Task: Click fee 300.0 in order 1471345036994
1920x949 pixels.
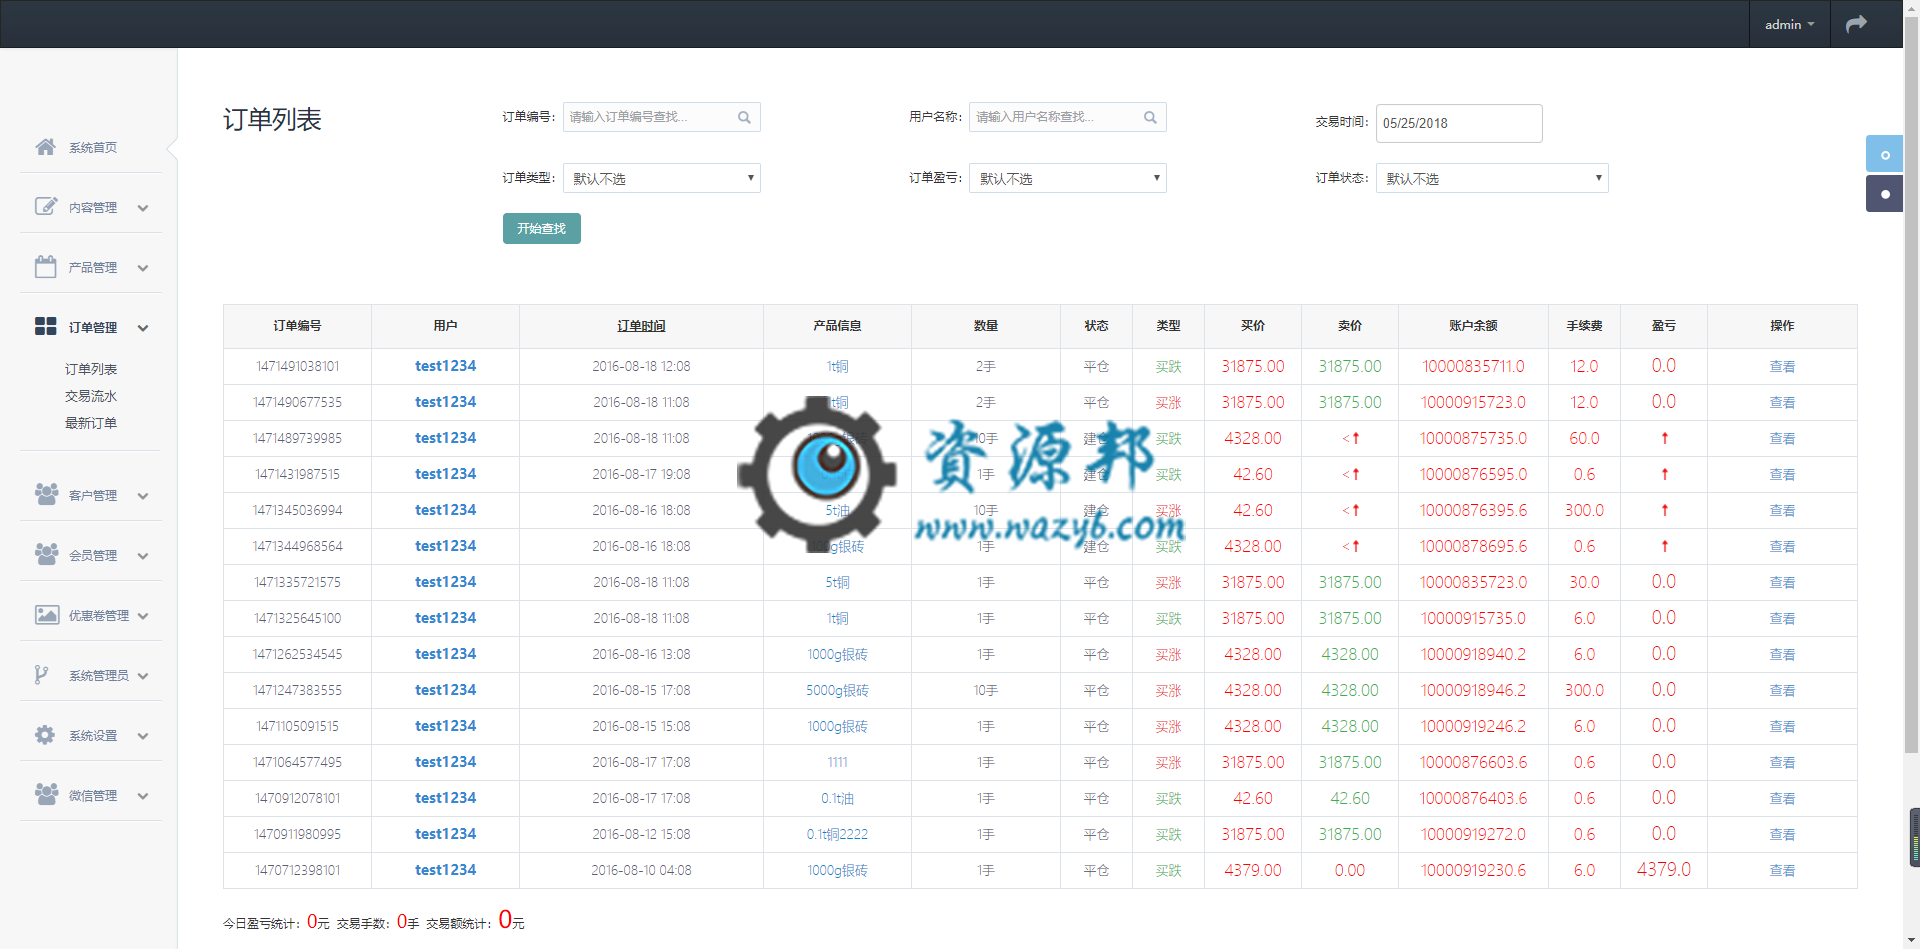Action: pyautogui.click(x=1584, y=510)
